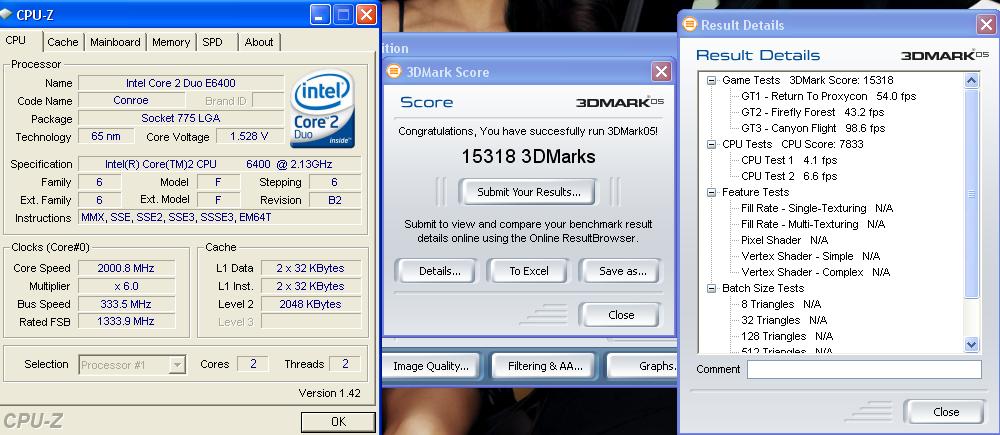Screen dimensions: 1000x435
Task: Click Save as button in 3DMark Score
Action: [622, 271]
